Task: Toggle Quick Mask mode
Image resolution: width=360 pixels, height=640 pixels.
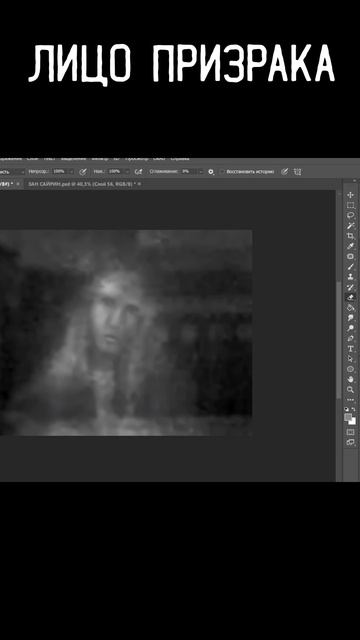Action: 350,432
